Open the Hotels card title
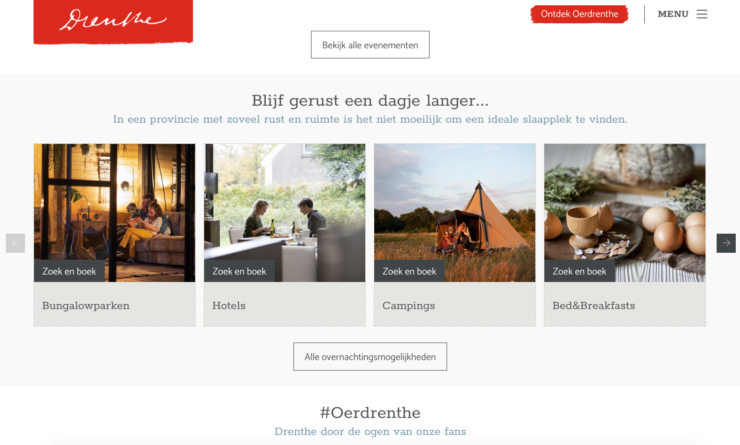Image resolution: width=740 pixels, height=445 pixels. (229, 306)
